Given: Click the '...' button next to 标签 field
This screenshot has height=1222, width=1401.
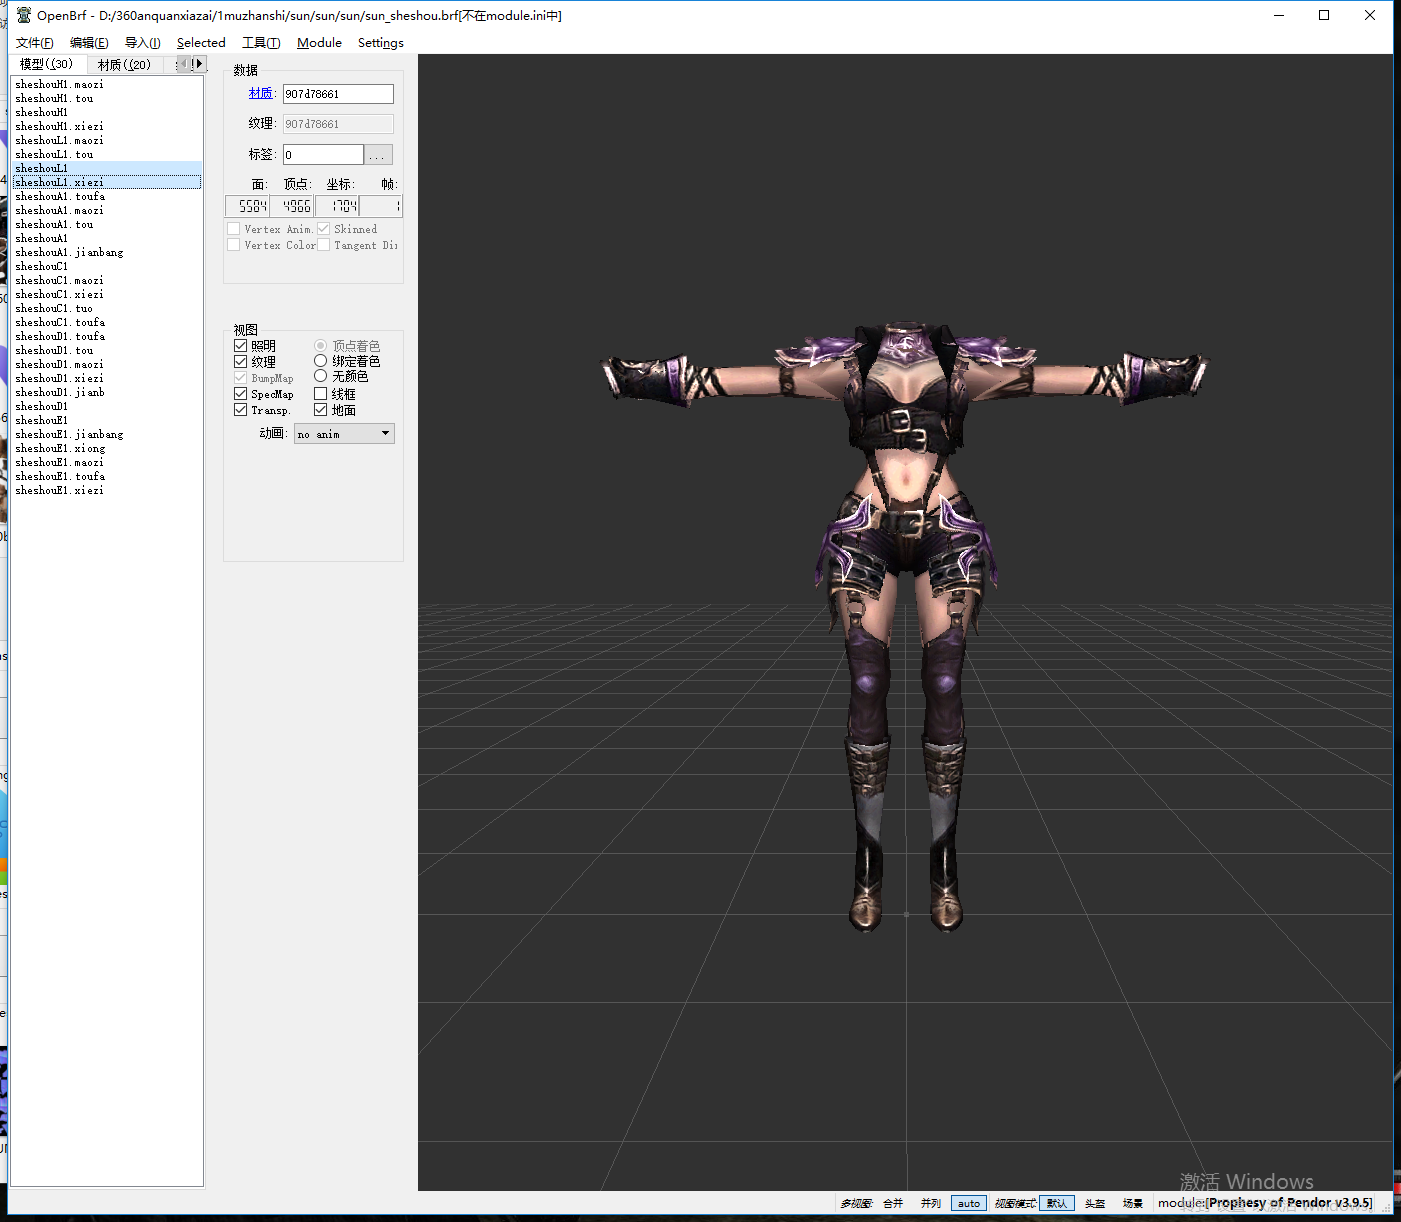Looking at the screenshot, I should 378,155.
